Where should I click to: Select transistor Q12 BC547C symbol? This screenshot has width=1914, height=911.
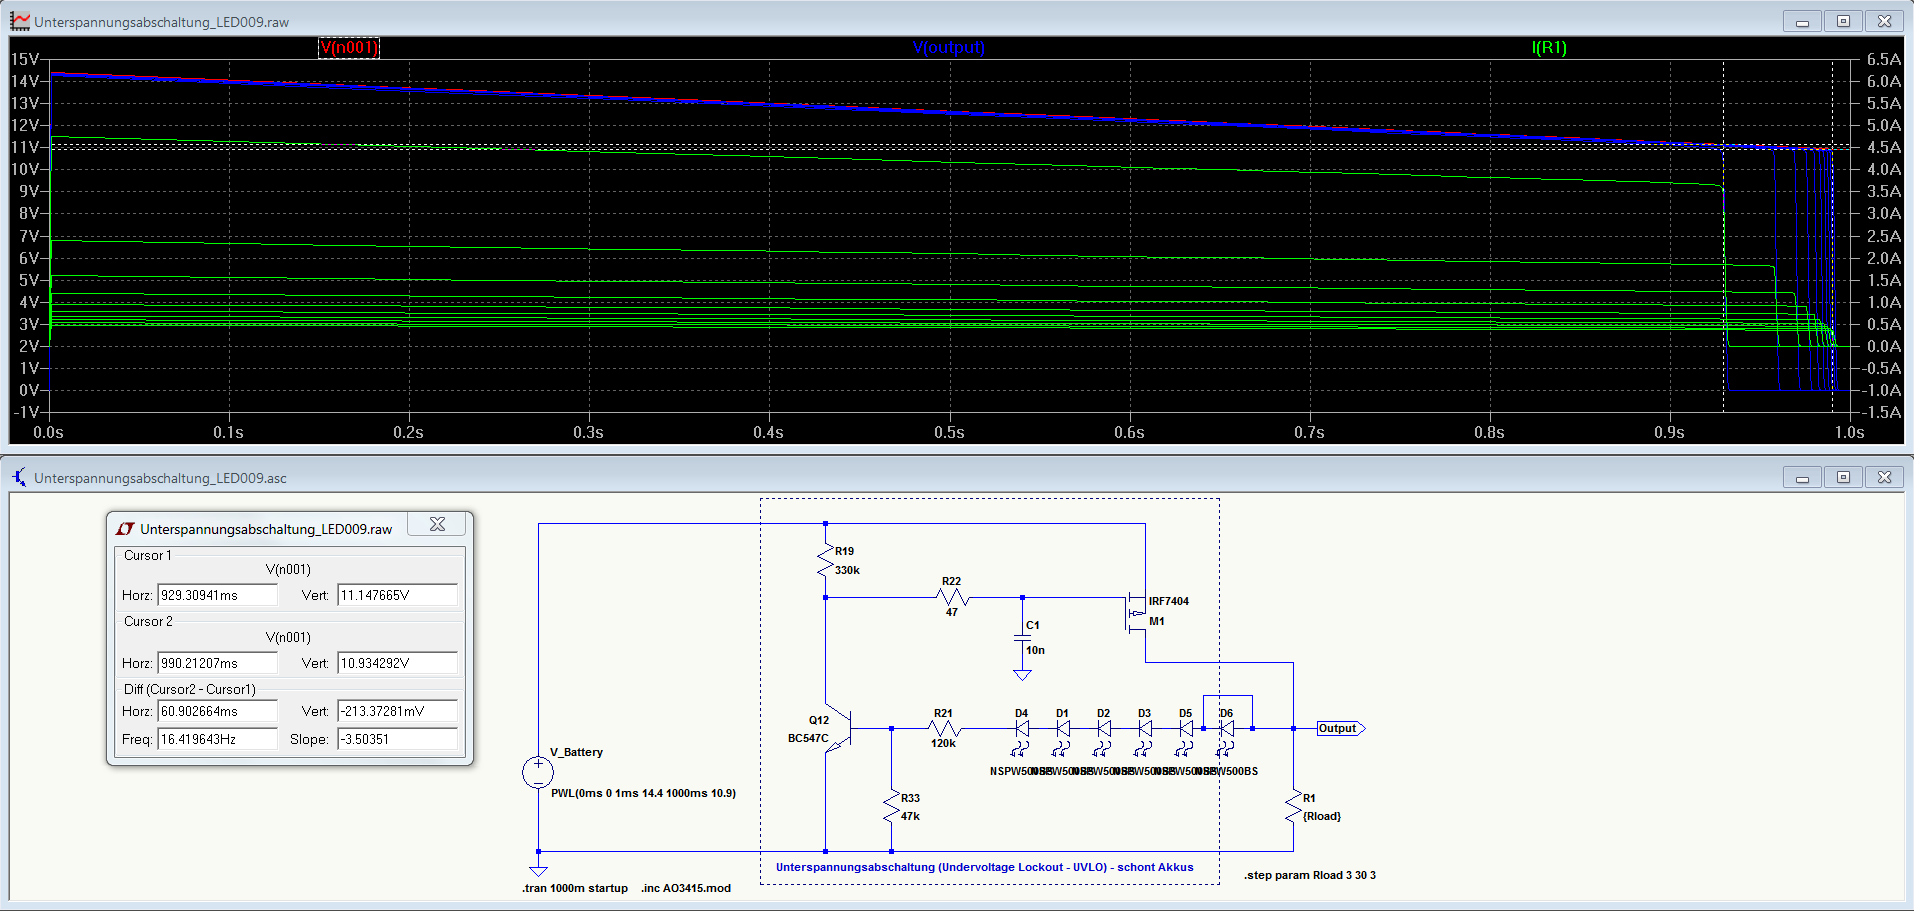[839, 729]
